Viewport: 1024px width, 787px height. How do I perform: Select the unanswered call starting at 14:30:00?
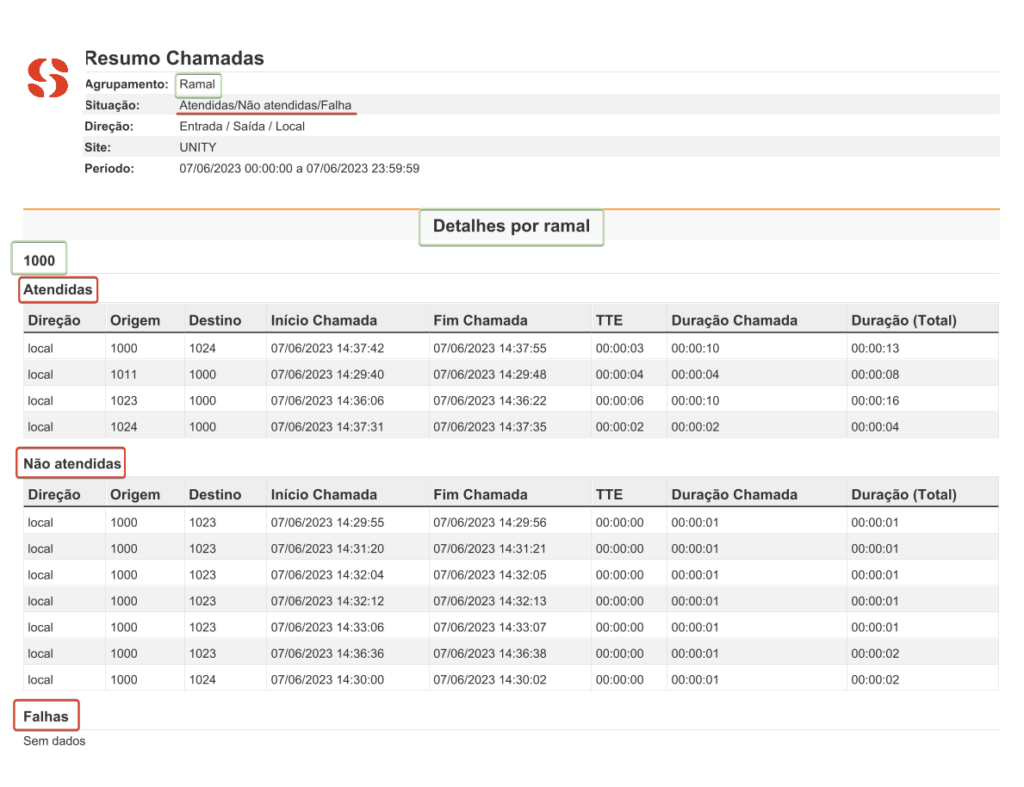[327, 679]
